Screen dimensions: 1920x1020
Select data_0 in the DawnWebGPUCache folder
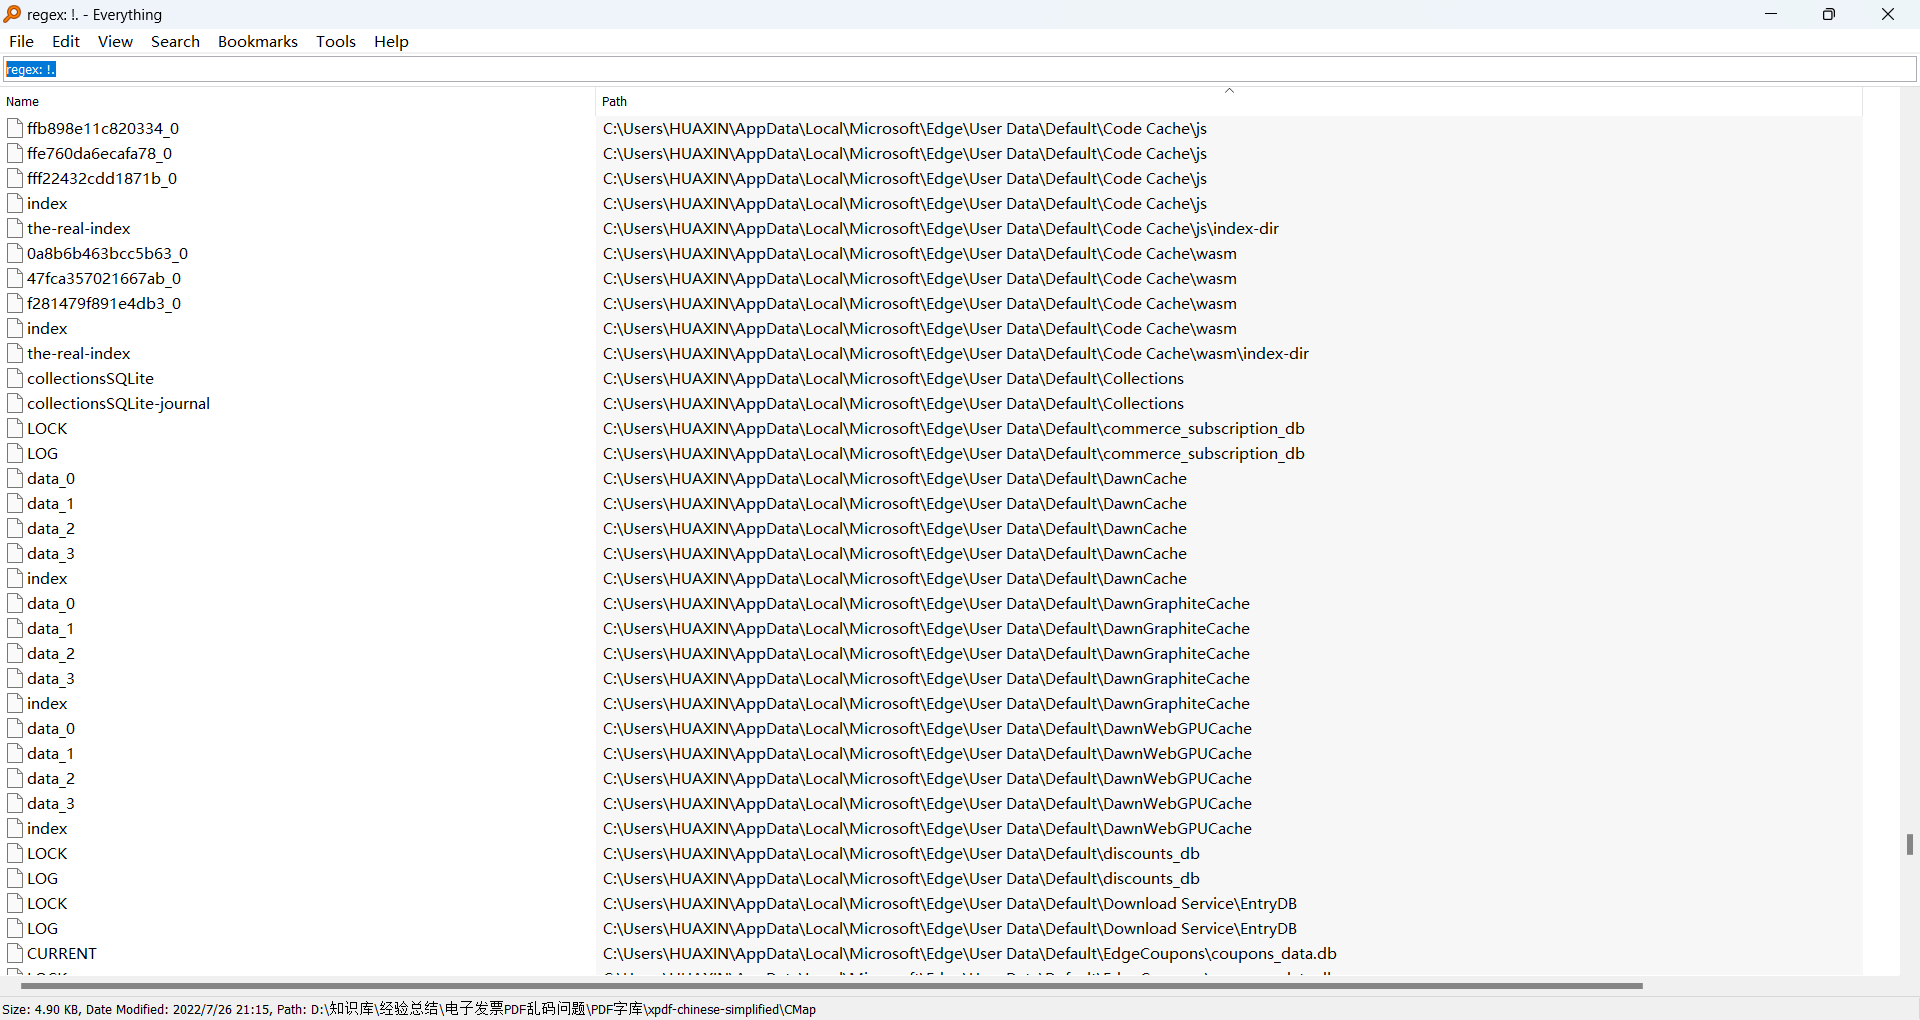51,728
